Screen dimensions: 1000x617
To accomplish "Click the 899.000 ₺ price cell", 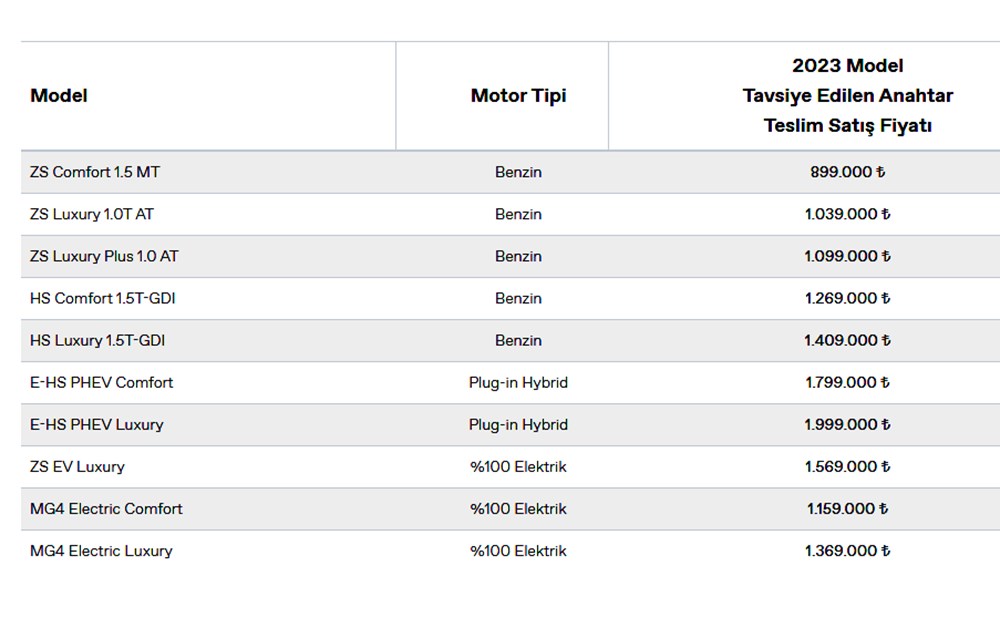I will pos(847,172).
